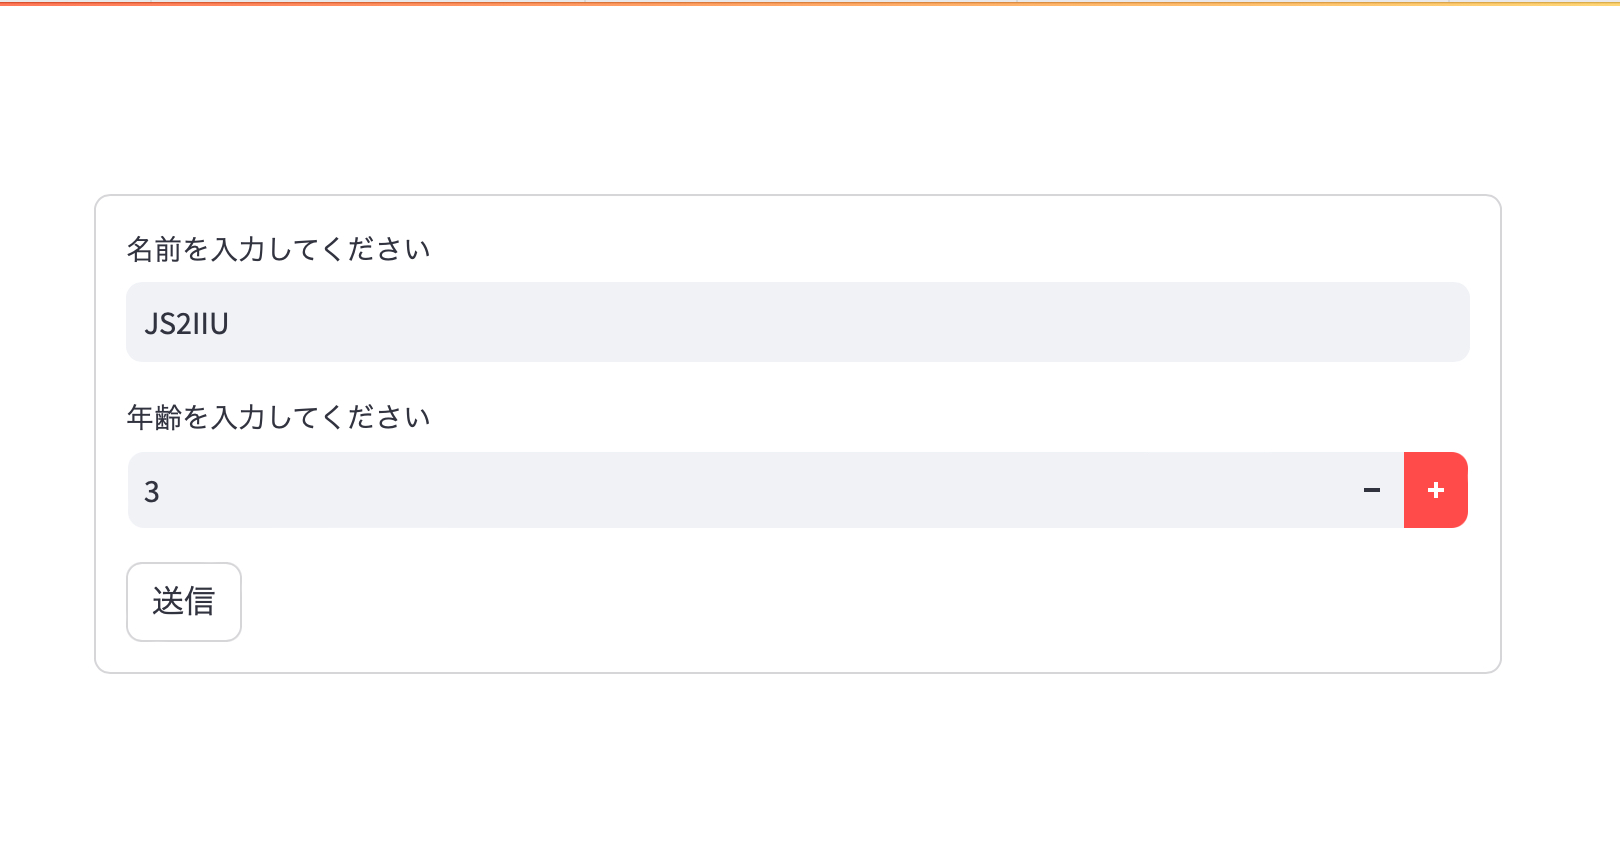This screenshot has width=1620, height=862.
Task: Click the 年齢を入力してください label
Action: pyautogui.click(x=278, y=417)
